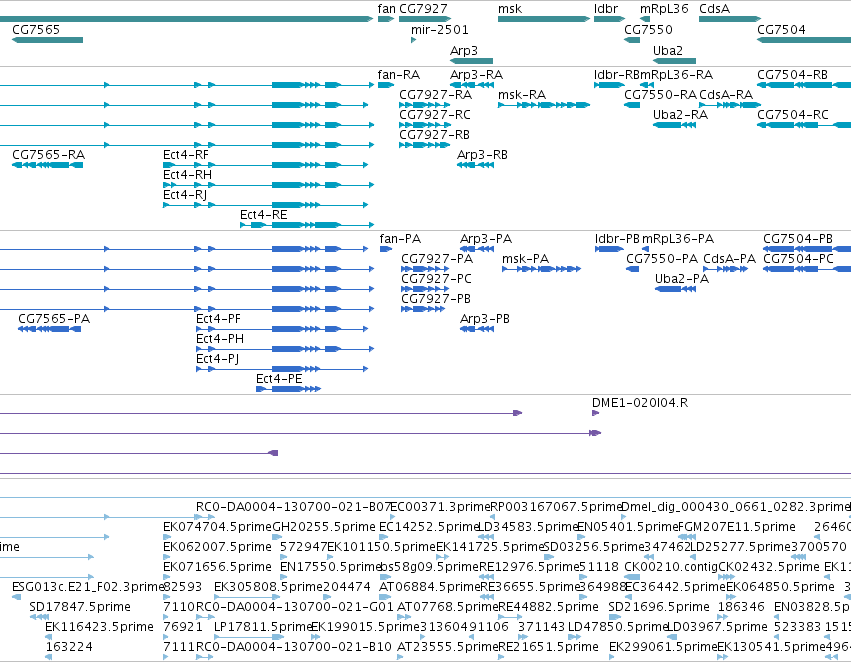Viewport: 851px width, 662px height.
Task: Select the fan-PA protein label
Action: pos(400,239)
